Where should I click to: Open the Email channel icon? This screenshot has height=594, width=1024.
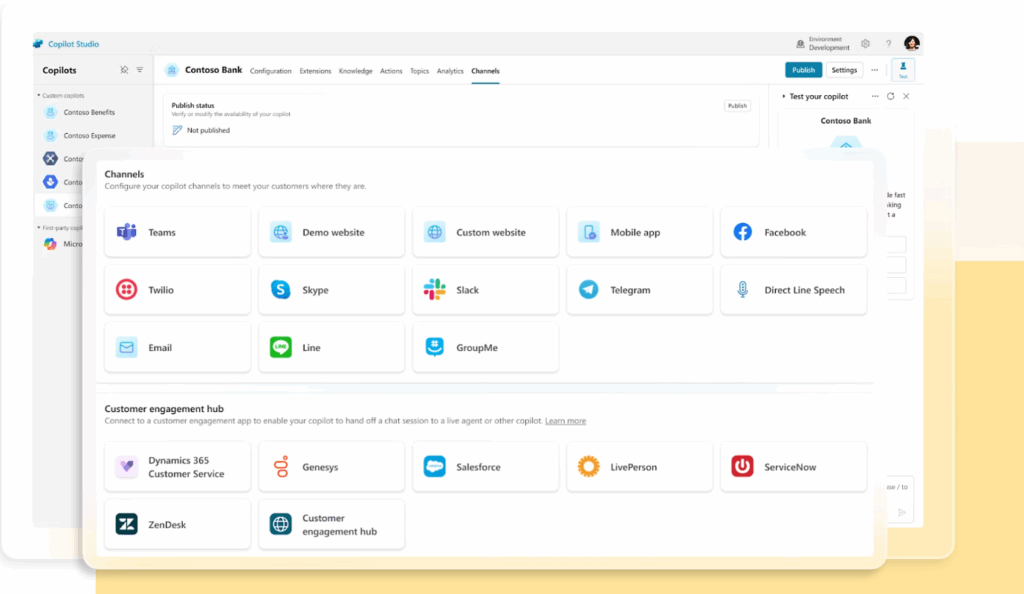127,347
